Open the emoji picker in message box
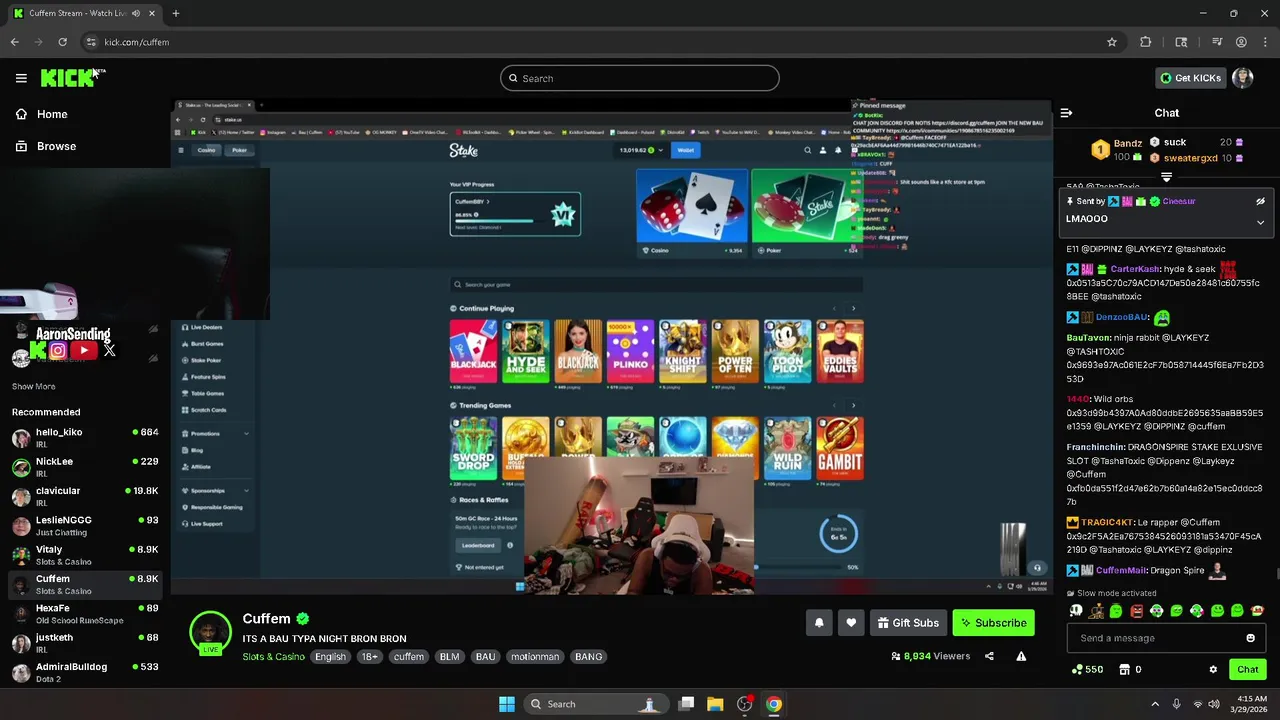The image size is (1280, 720). pos(1250,638)
